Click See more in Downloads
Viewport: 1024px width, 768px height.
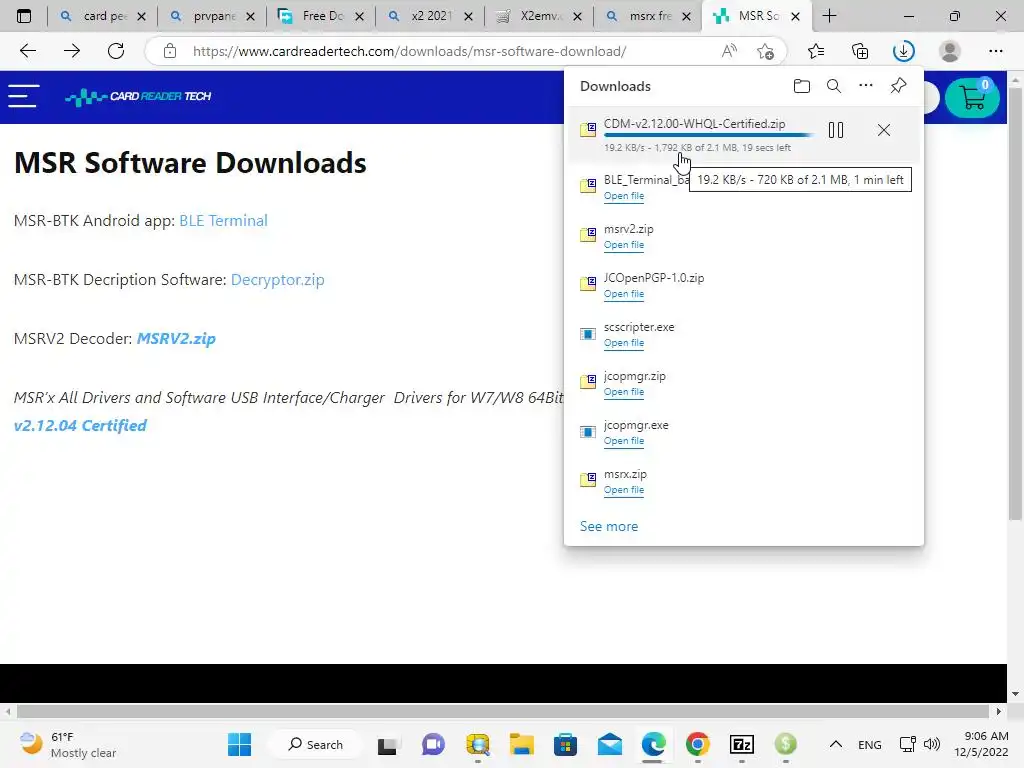pyautogui.click(x=609, y=526)
